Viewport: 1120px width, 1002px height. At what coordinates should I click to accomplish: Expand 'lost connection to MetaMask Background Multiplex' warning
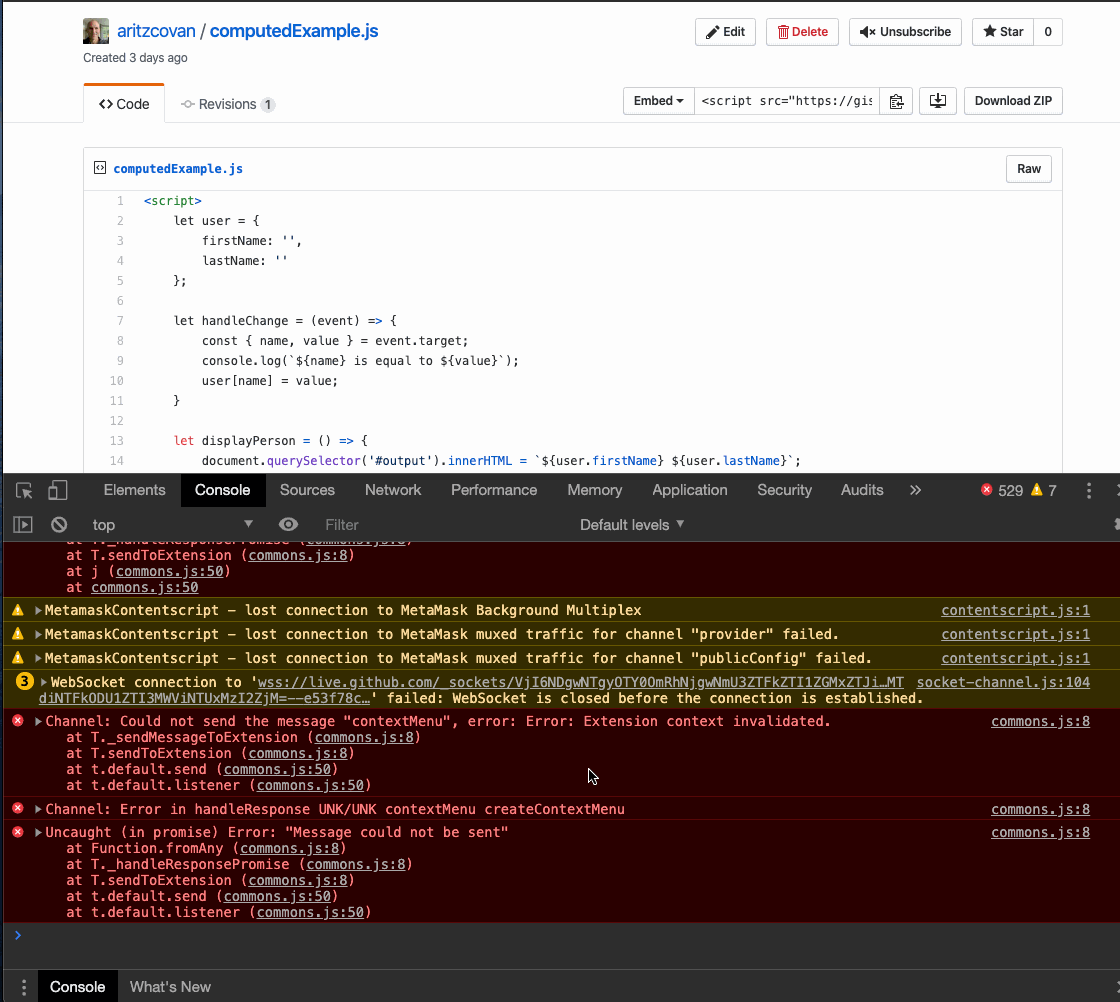click(x=38, y=611)
